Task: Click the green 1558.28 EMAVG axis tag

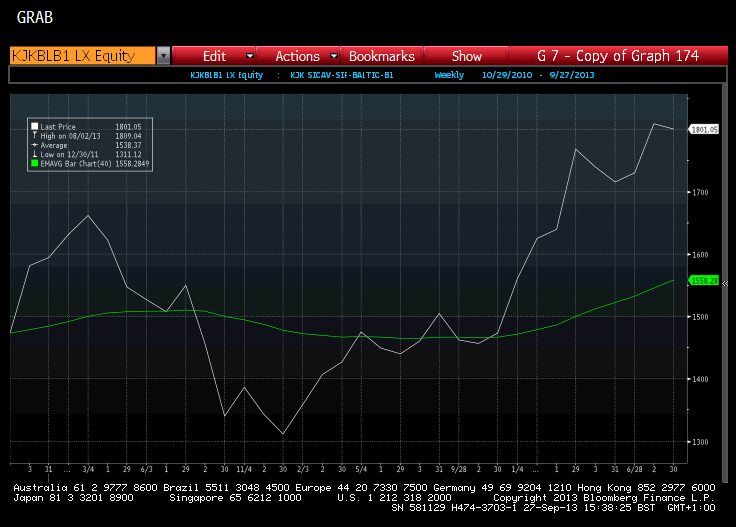Action: coord(704,281)
